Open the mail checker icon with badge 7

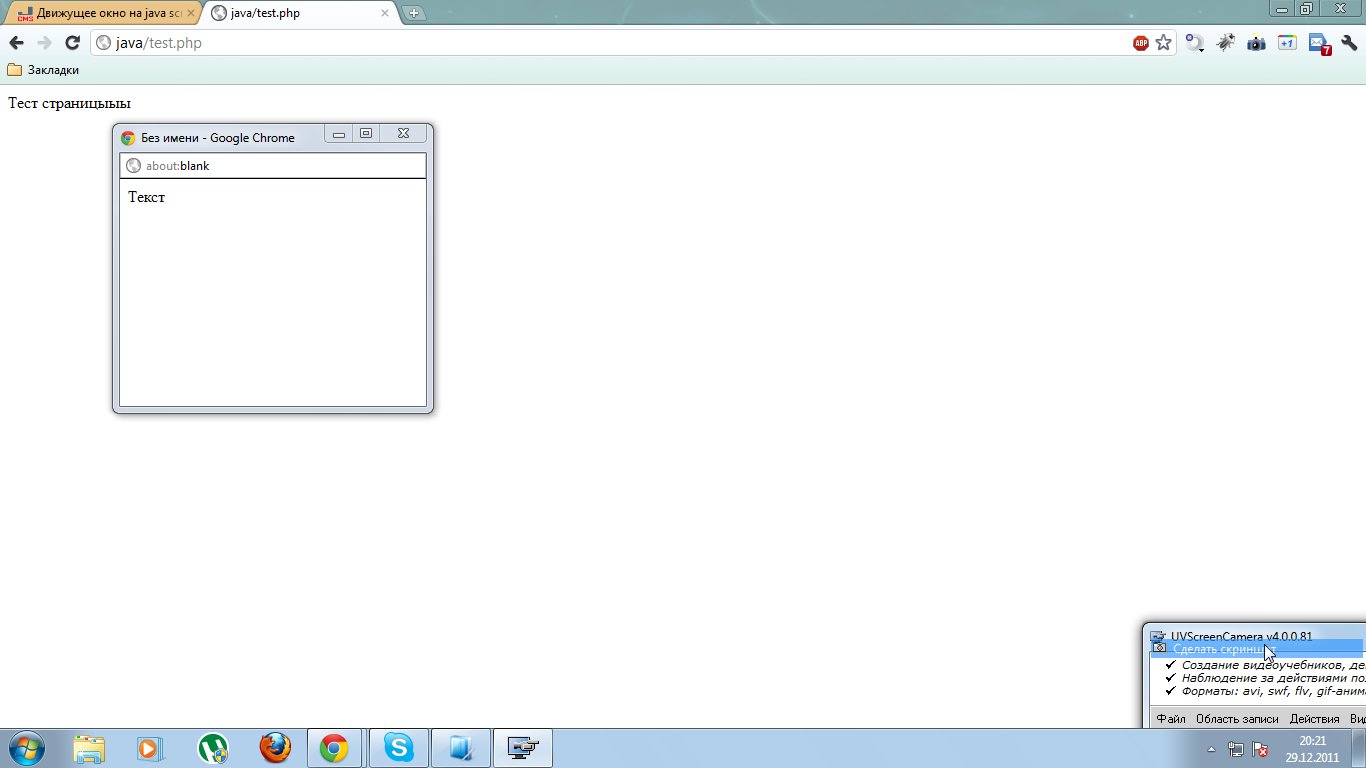point(1319,44)
